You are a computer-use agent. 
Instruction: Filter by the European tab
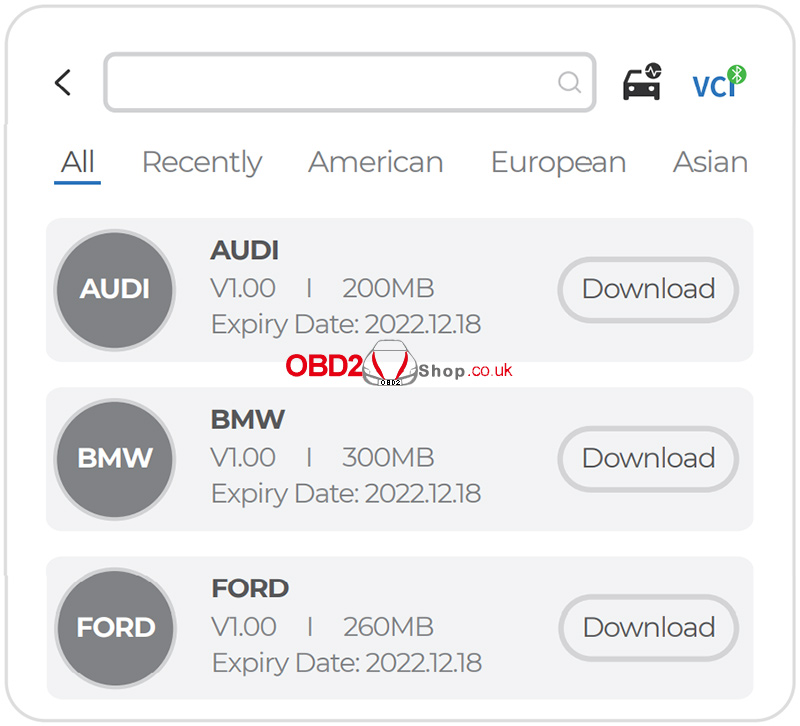click(x=558, y=162)
